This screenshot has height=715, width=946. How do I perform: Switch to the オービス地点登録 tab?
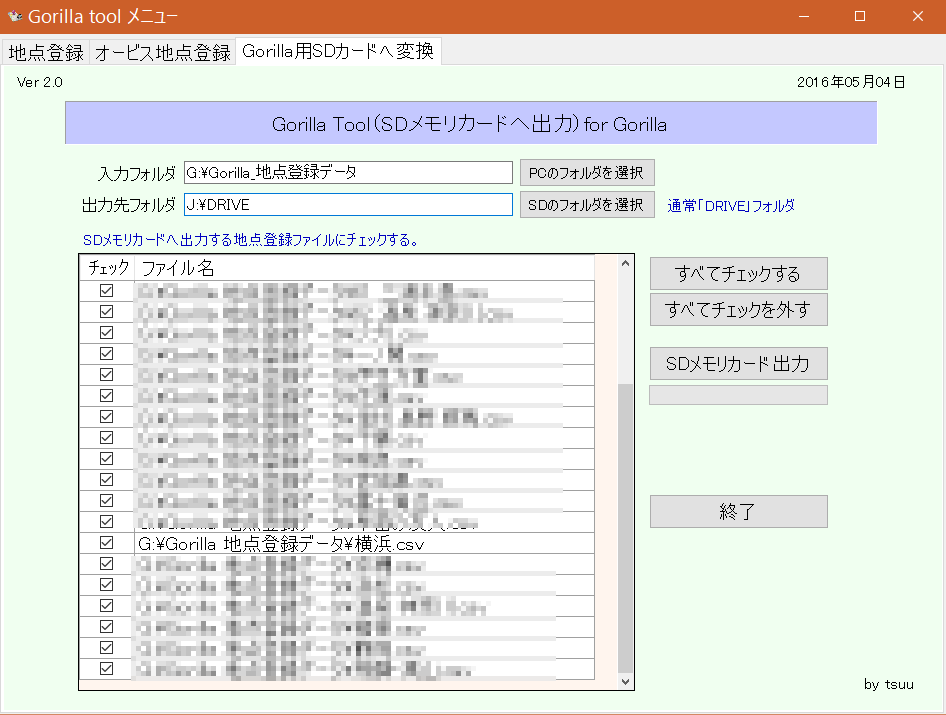pyautogui.click(x=163, y=53)
